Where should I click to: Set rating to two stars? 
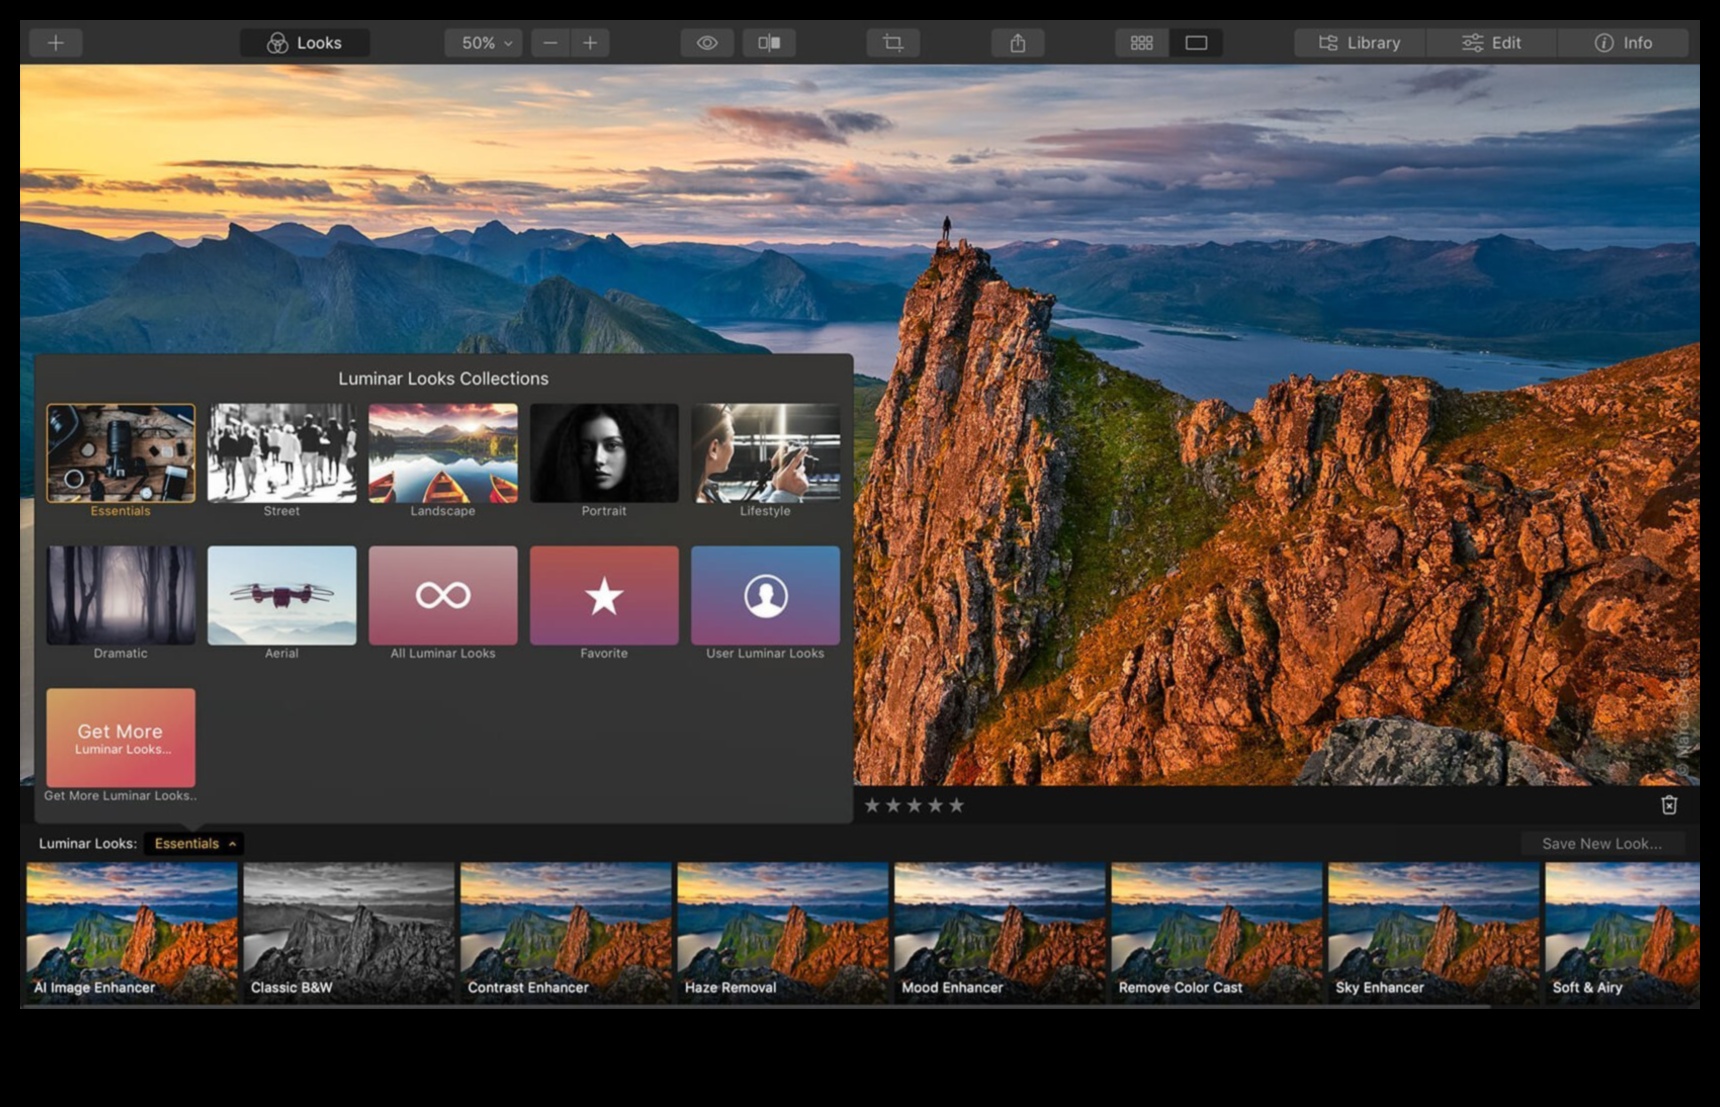[x=893, y=805]
